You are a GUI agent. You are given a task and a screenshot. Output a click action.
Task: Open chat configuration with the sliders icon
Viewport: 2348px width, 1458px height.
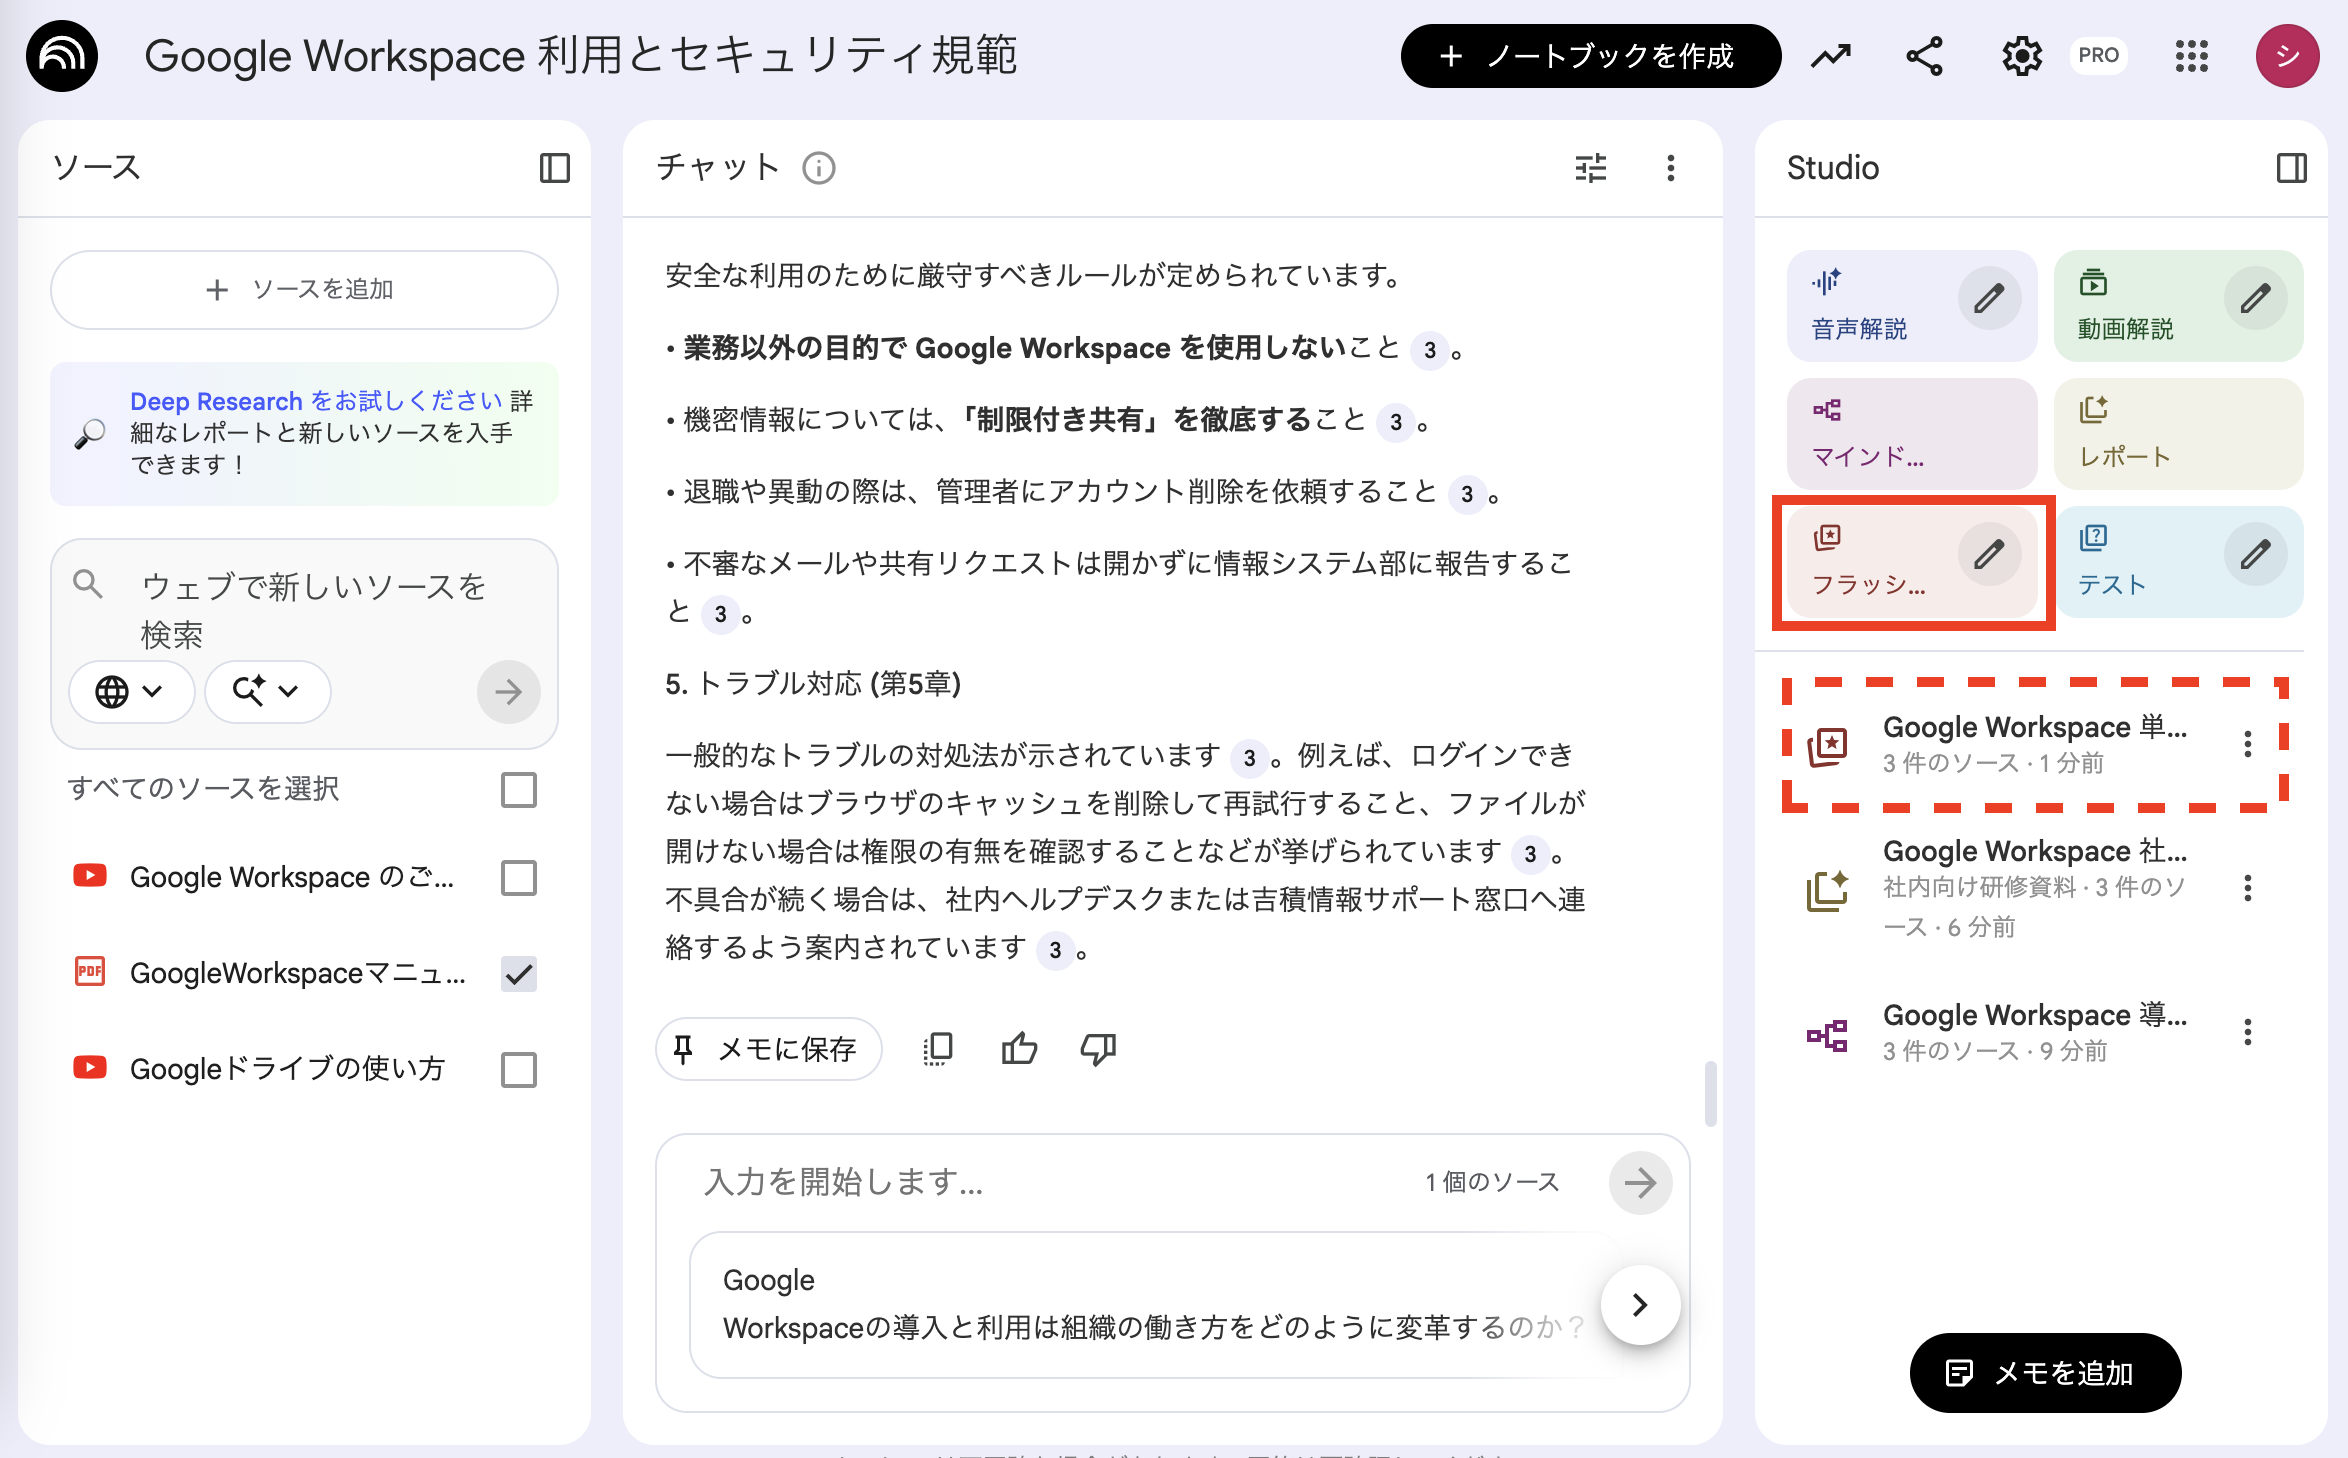pyautogui.click(x=1589, y=168)
